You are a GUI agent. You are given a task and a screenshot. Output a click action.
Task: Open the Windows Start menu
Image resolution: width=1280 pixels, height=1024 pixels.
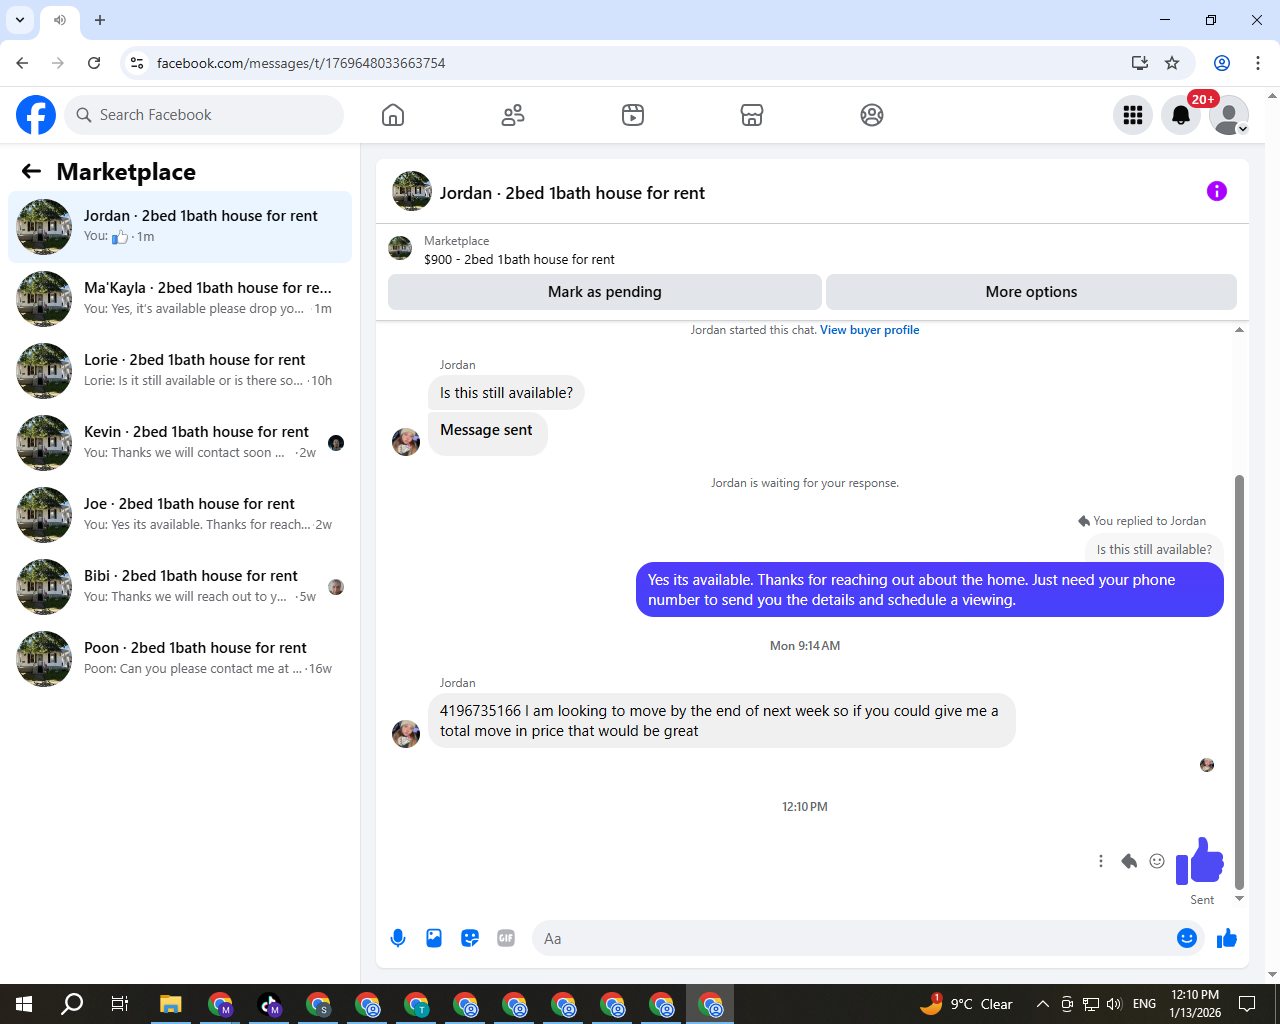(x=24, y=1004)
